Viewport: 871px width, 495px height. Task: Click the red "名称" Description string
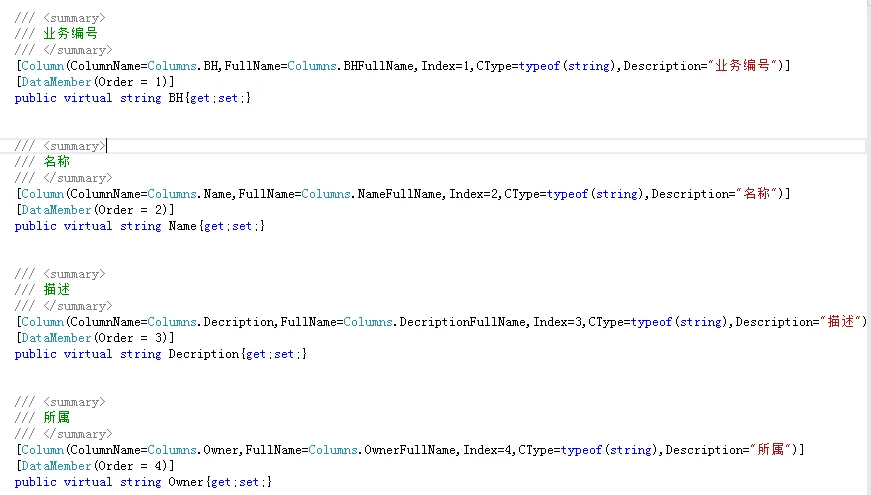tap(756, 193)
